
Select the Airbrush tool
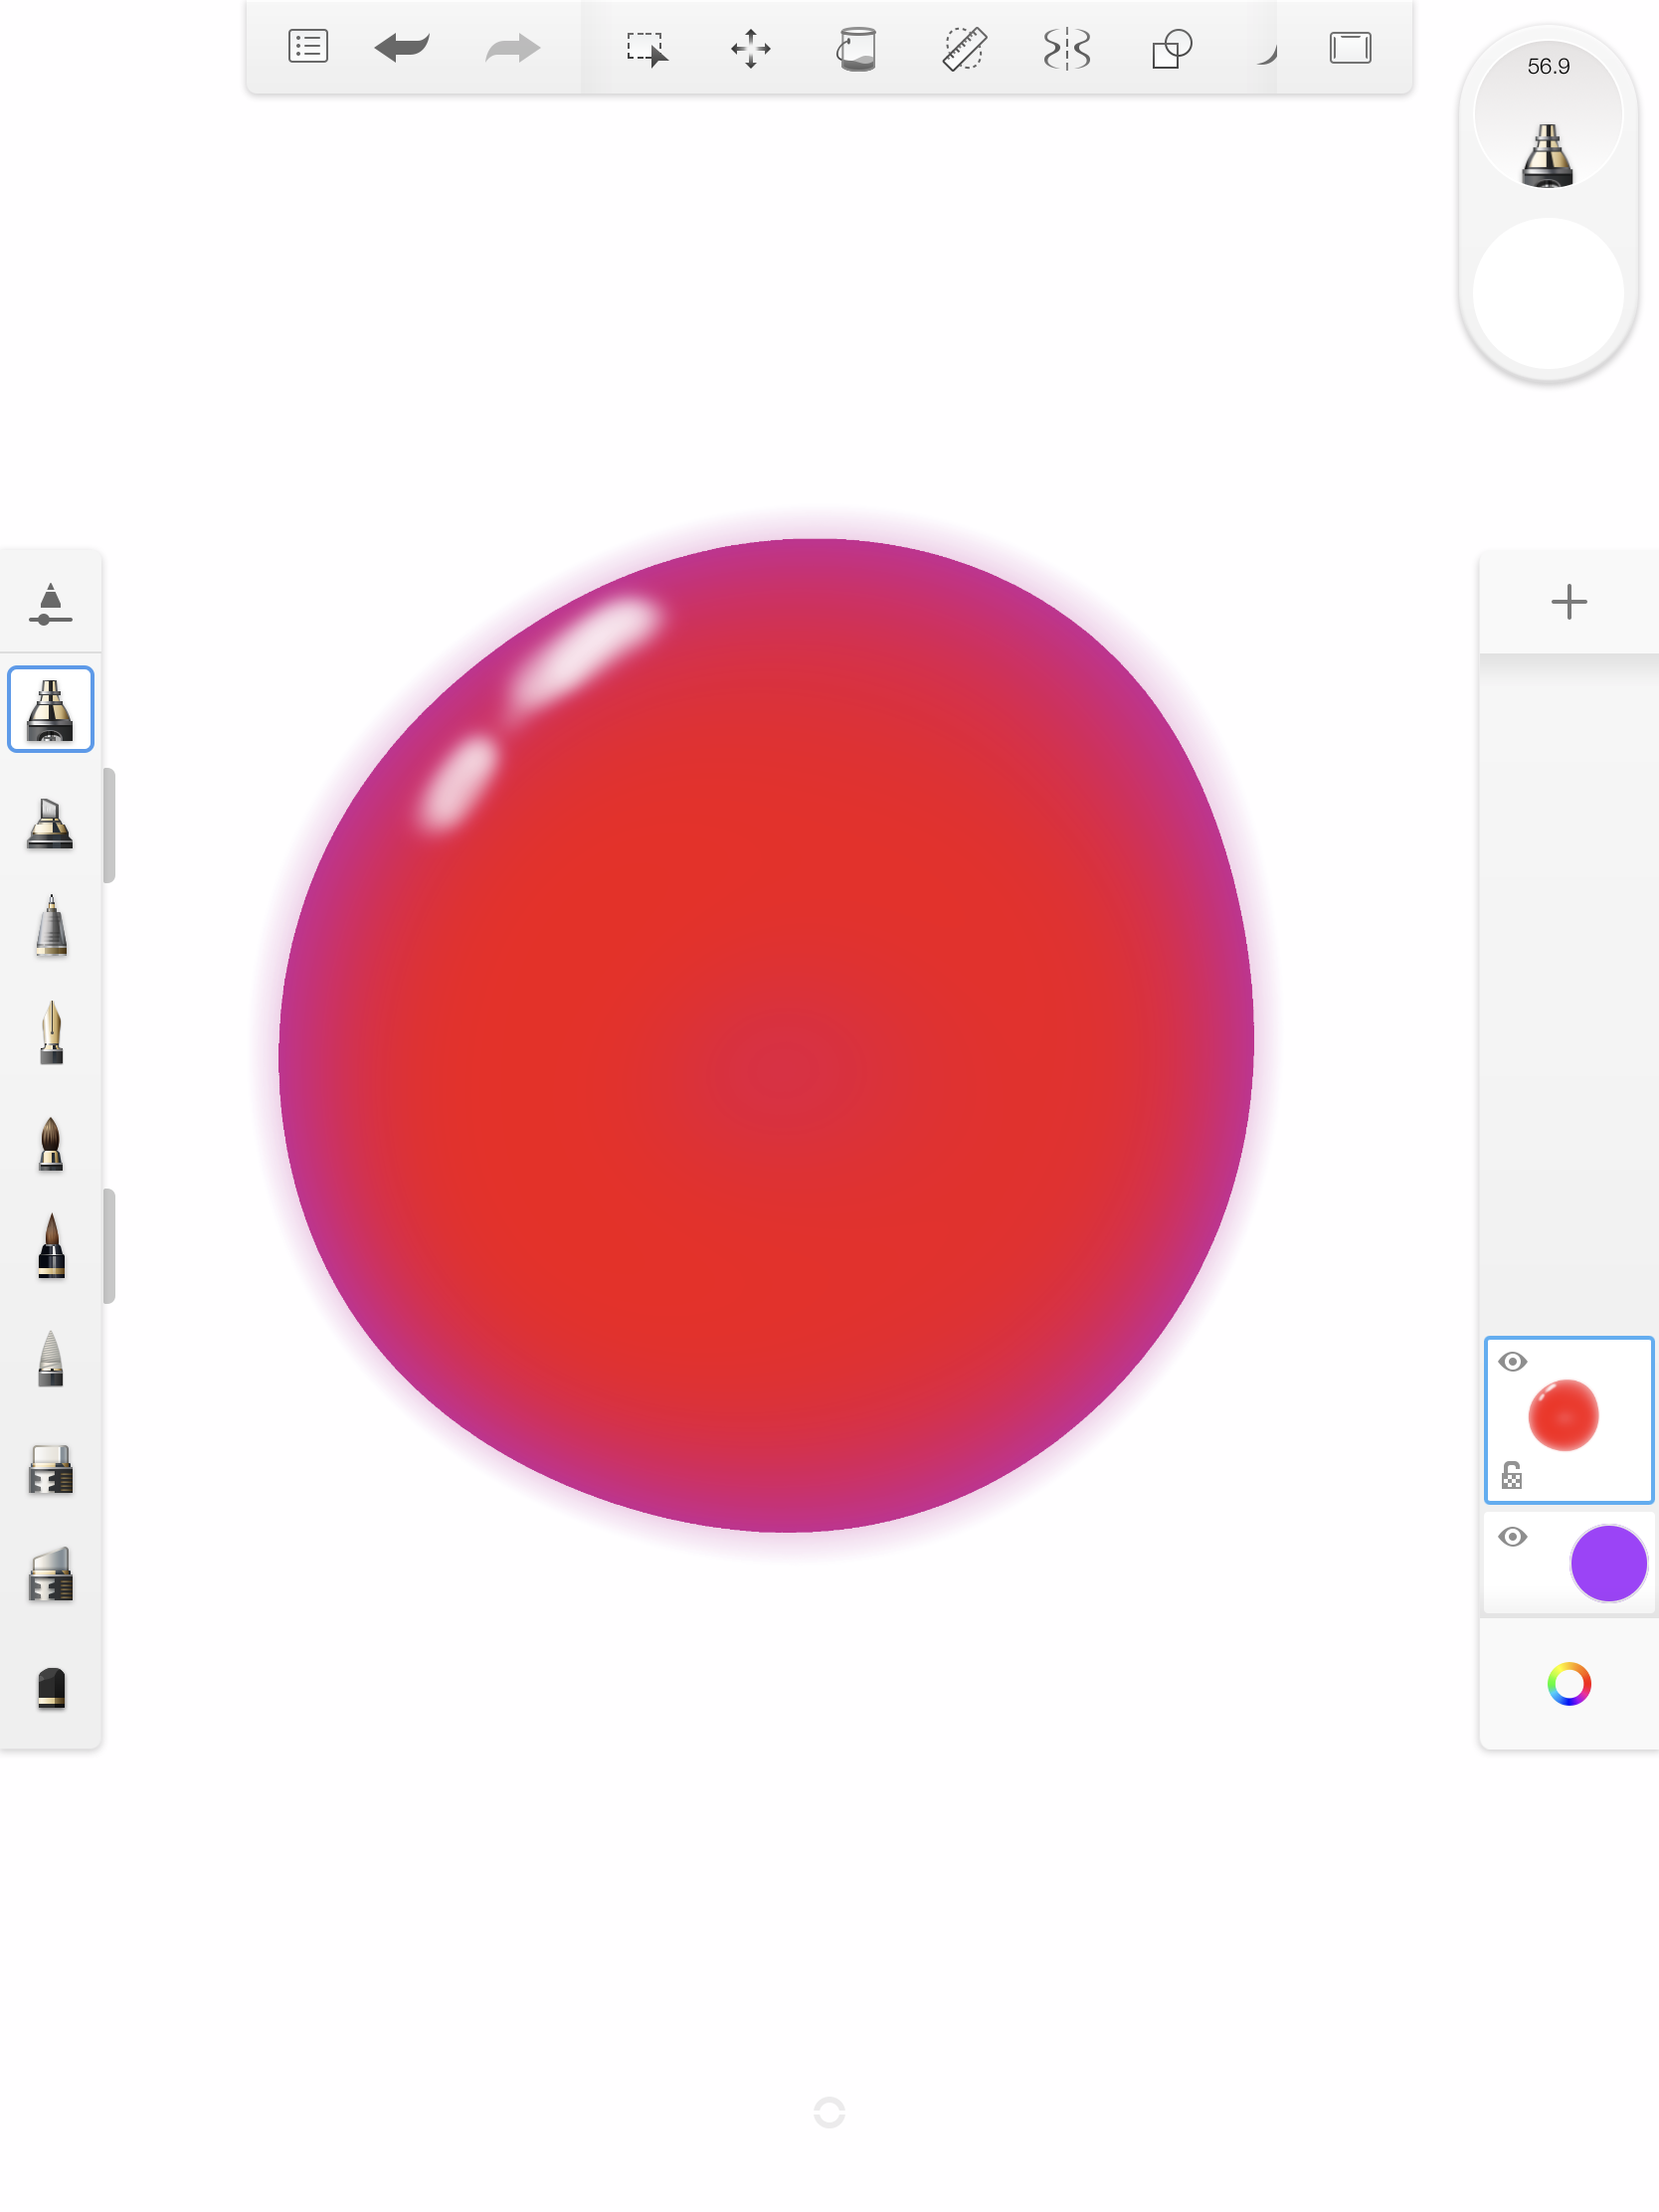pos(51,709)
